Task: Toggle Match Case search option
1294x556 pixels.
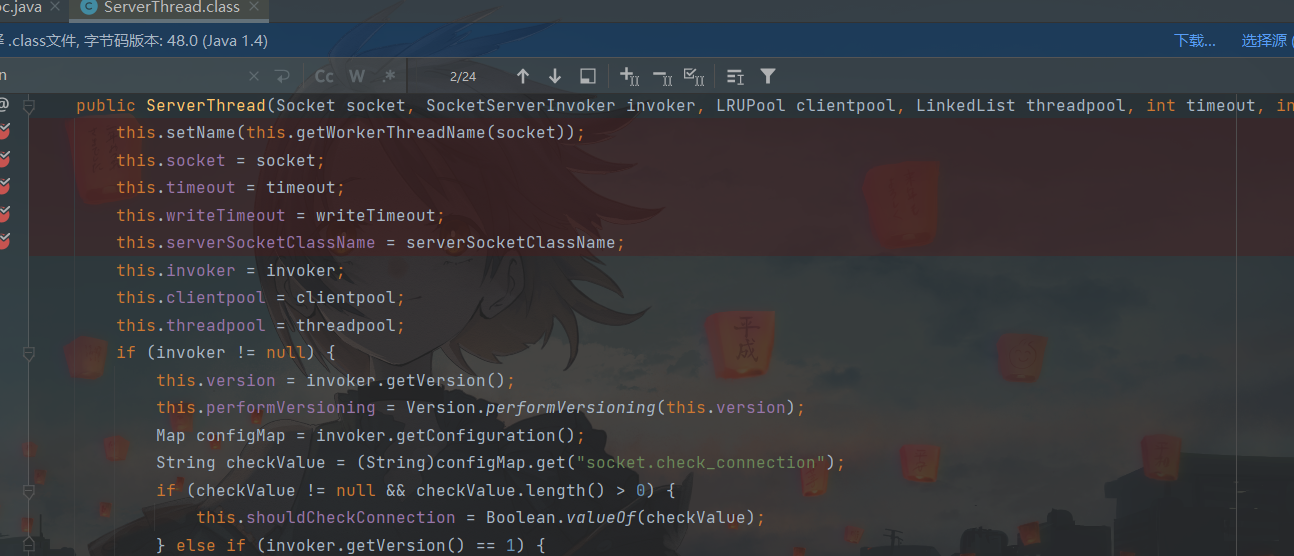Action: pyautogui.click(x=324, y=77)
